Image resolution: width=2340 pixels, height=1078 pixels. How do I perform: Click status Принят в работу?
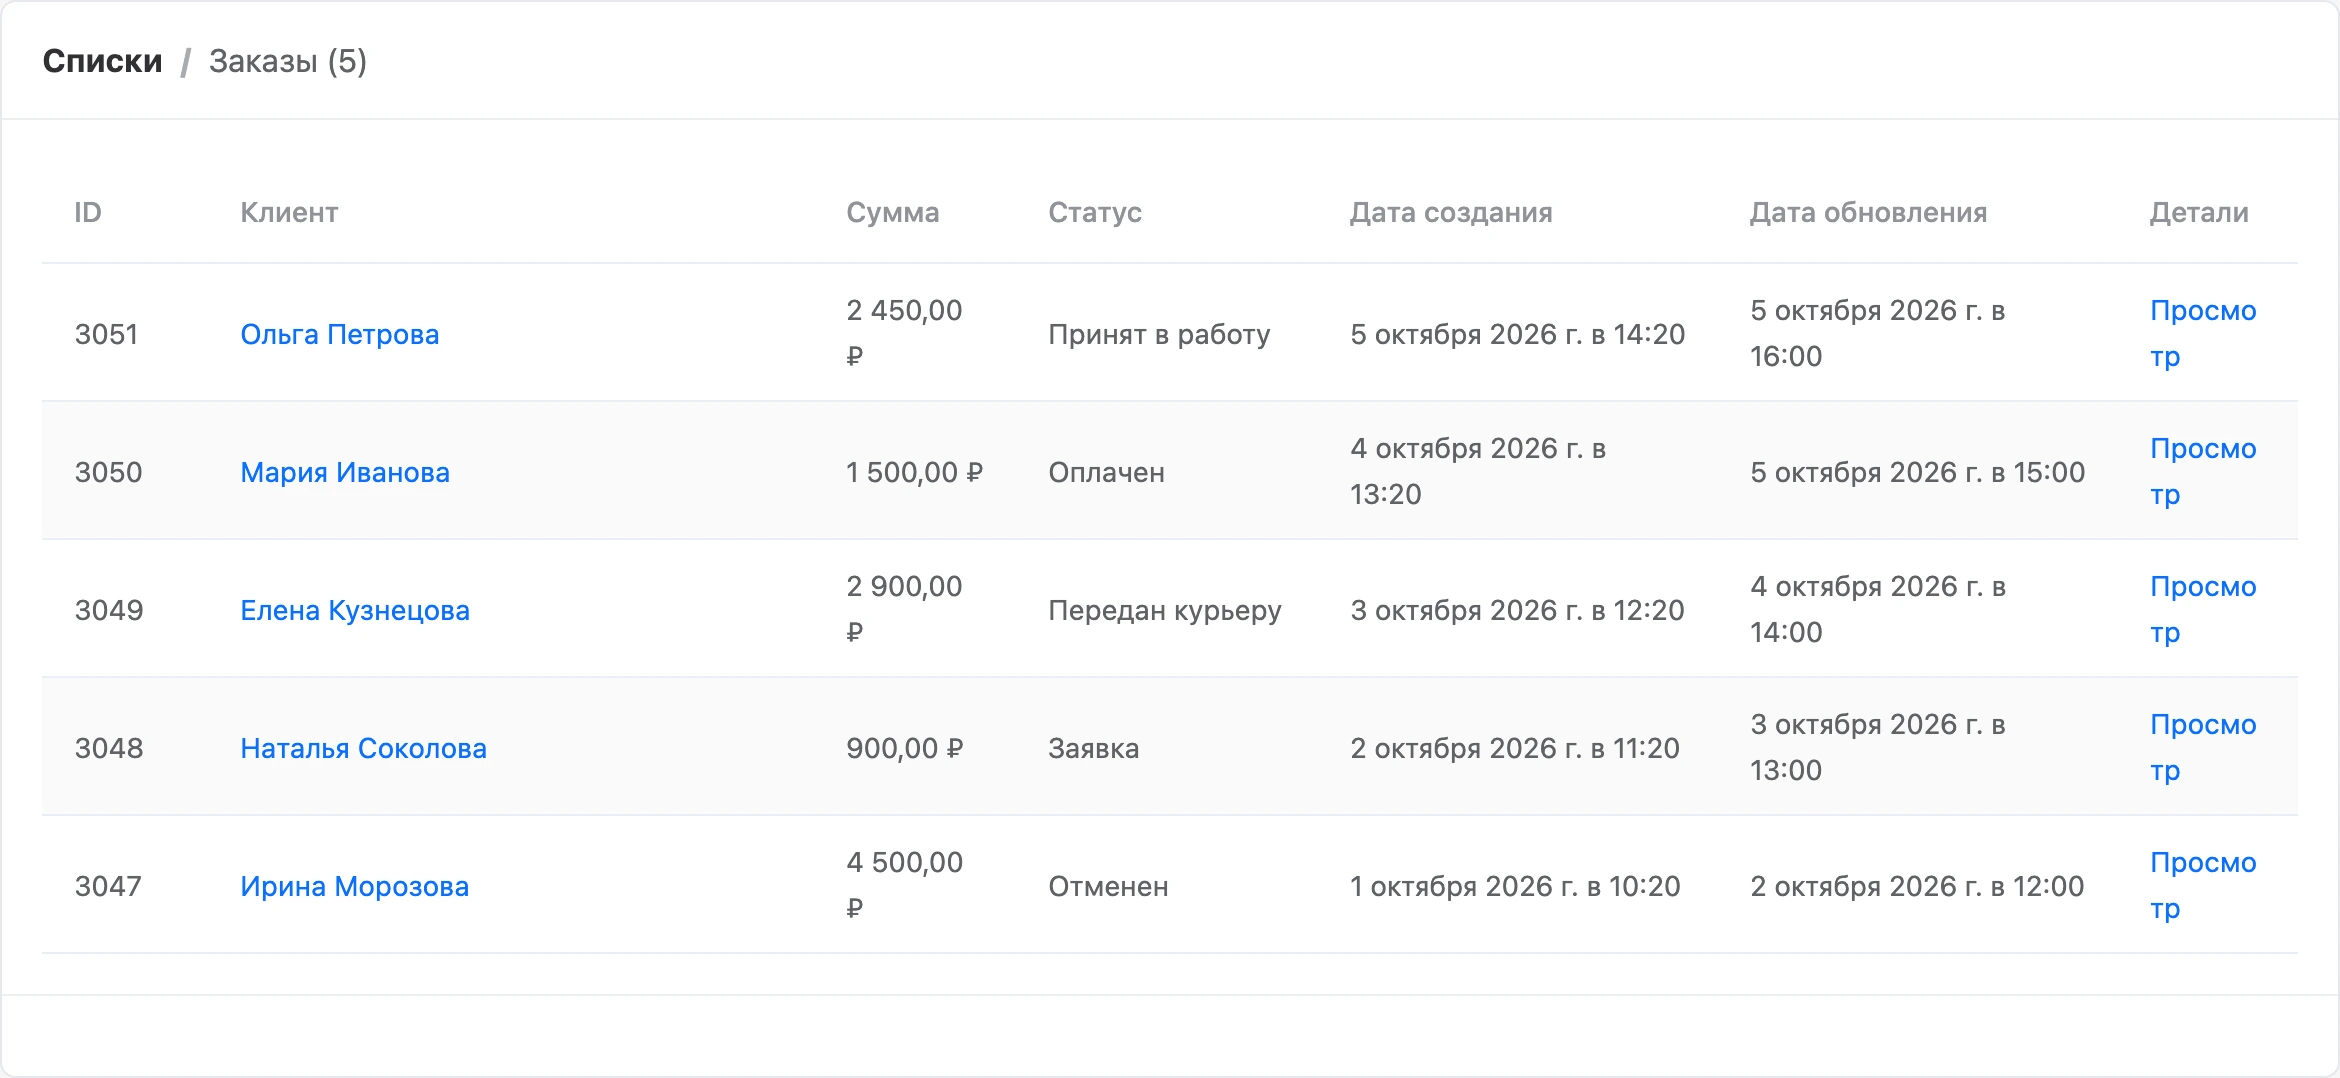pos(1159,334)
